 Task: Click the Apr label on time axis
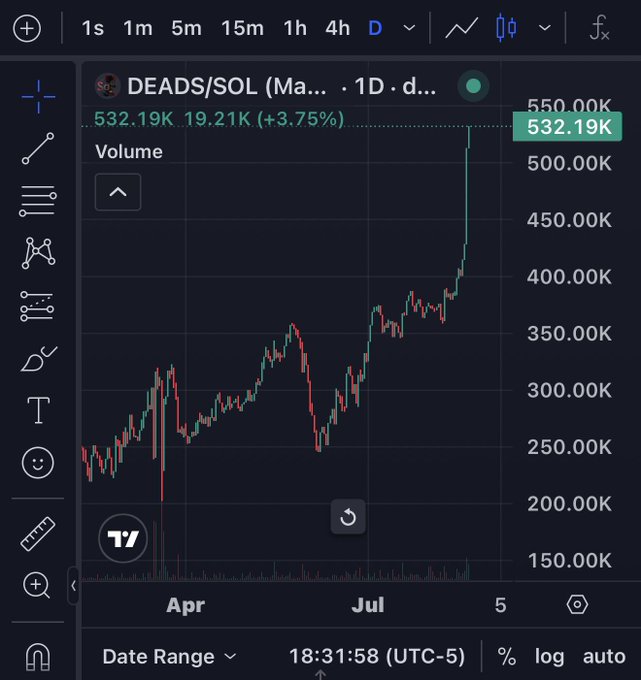[x=186, y=605]
